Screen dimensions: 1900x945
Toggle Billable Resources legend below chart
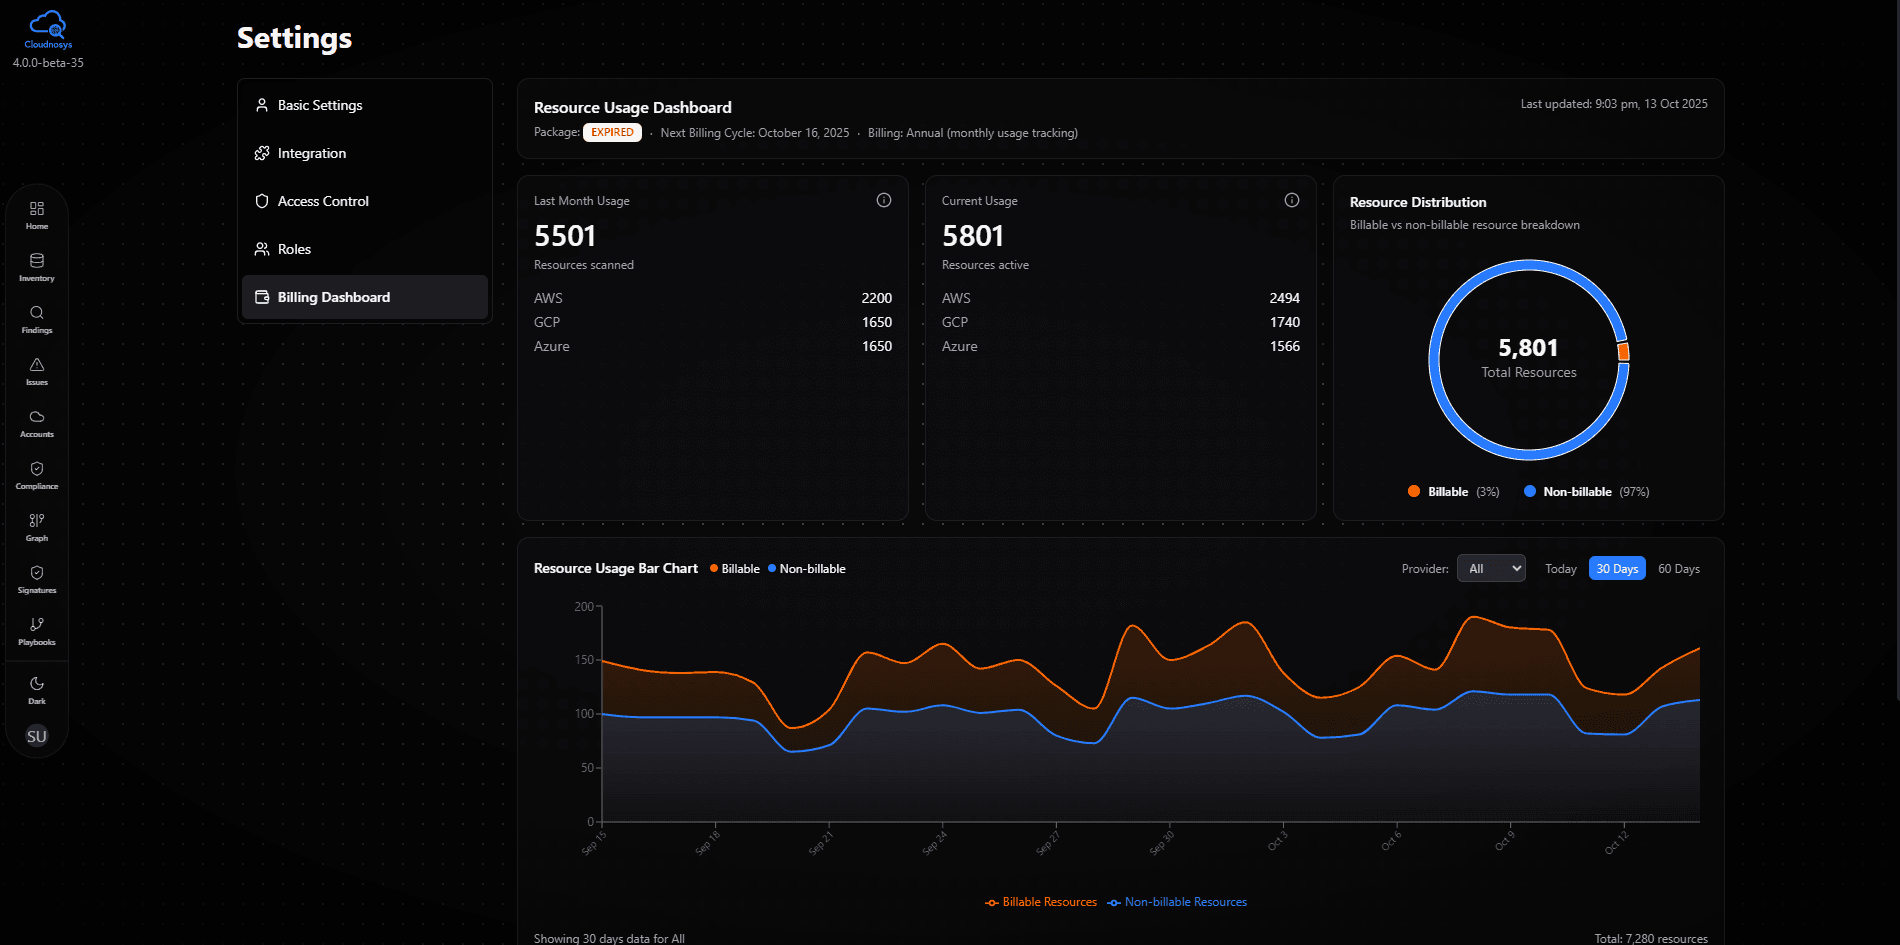click(x=1041, y=902)
